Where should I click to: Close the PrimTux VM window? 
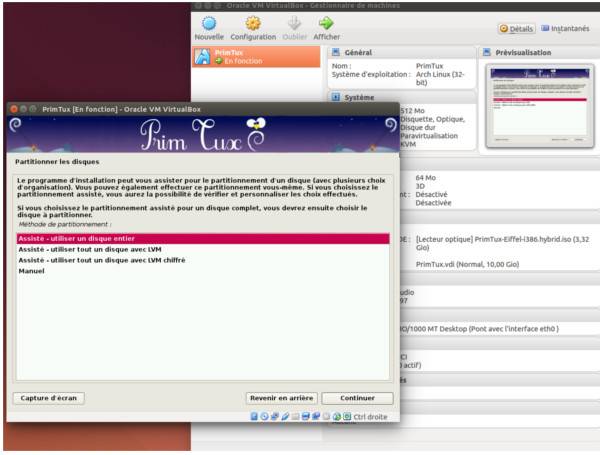(14, 109)
